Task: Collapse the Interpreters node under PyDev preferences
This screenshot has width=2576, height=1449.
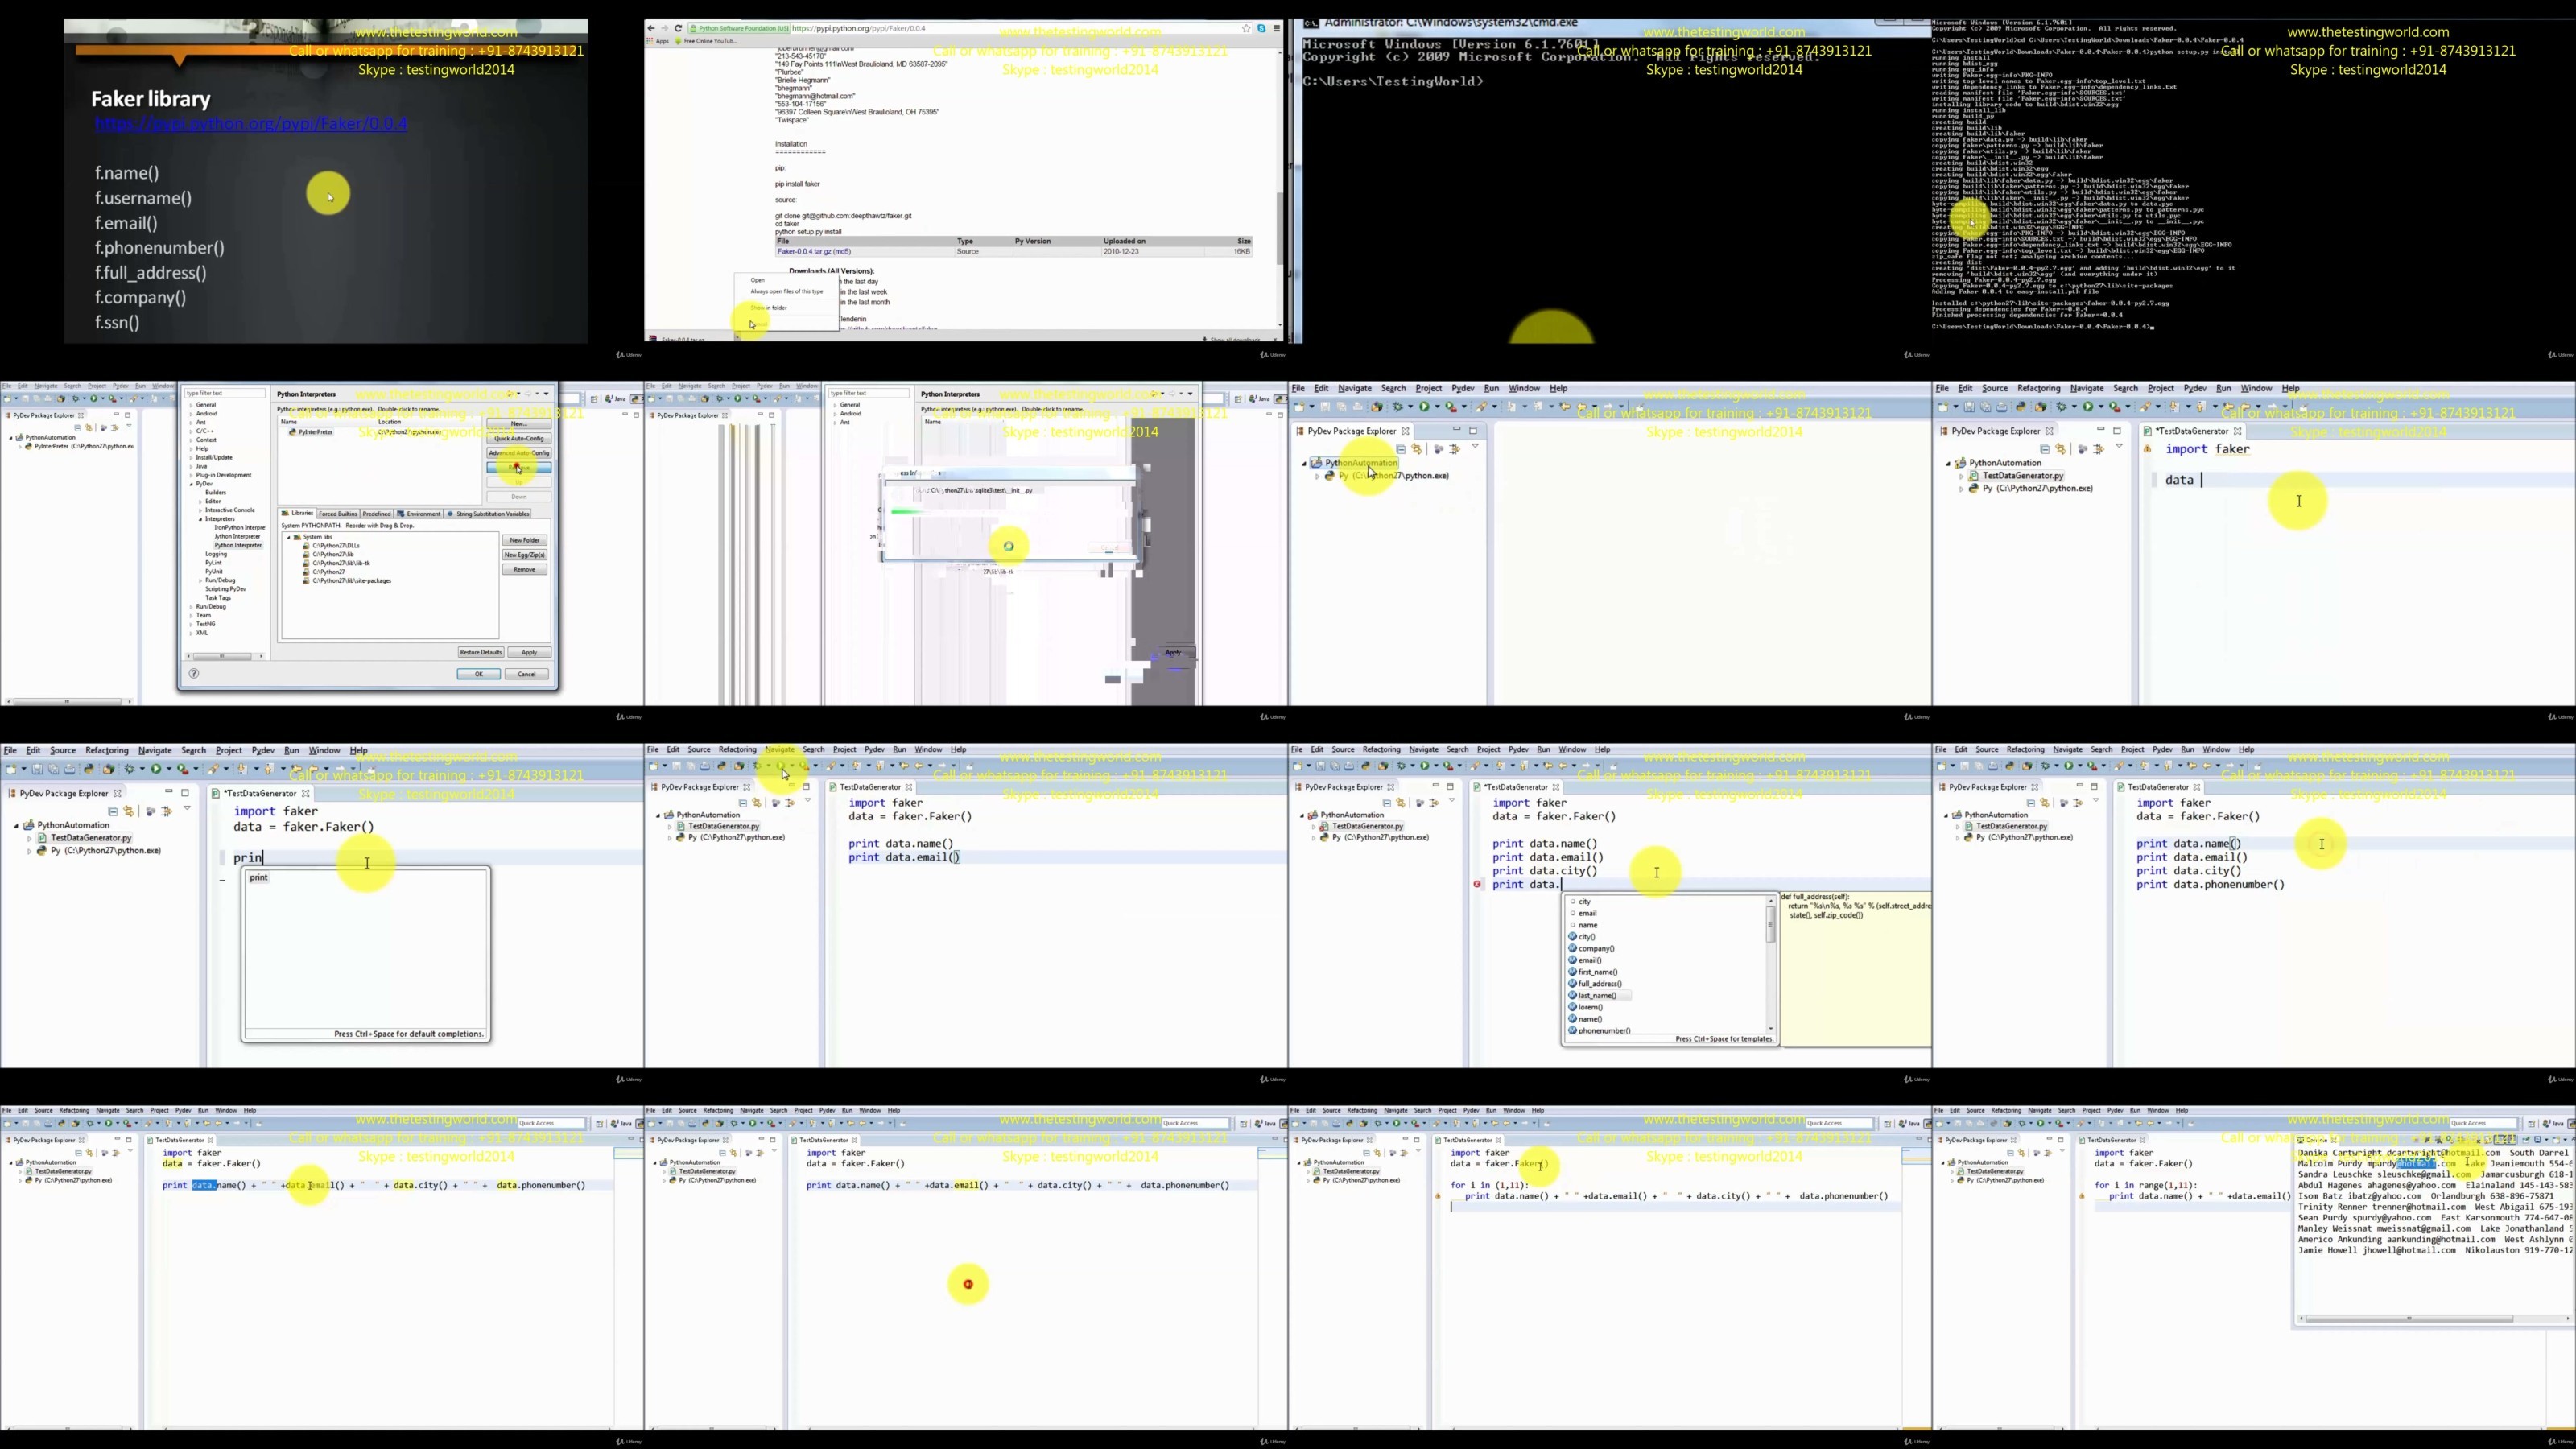Action: pyautogui.click(x=200, y=519)
